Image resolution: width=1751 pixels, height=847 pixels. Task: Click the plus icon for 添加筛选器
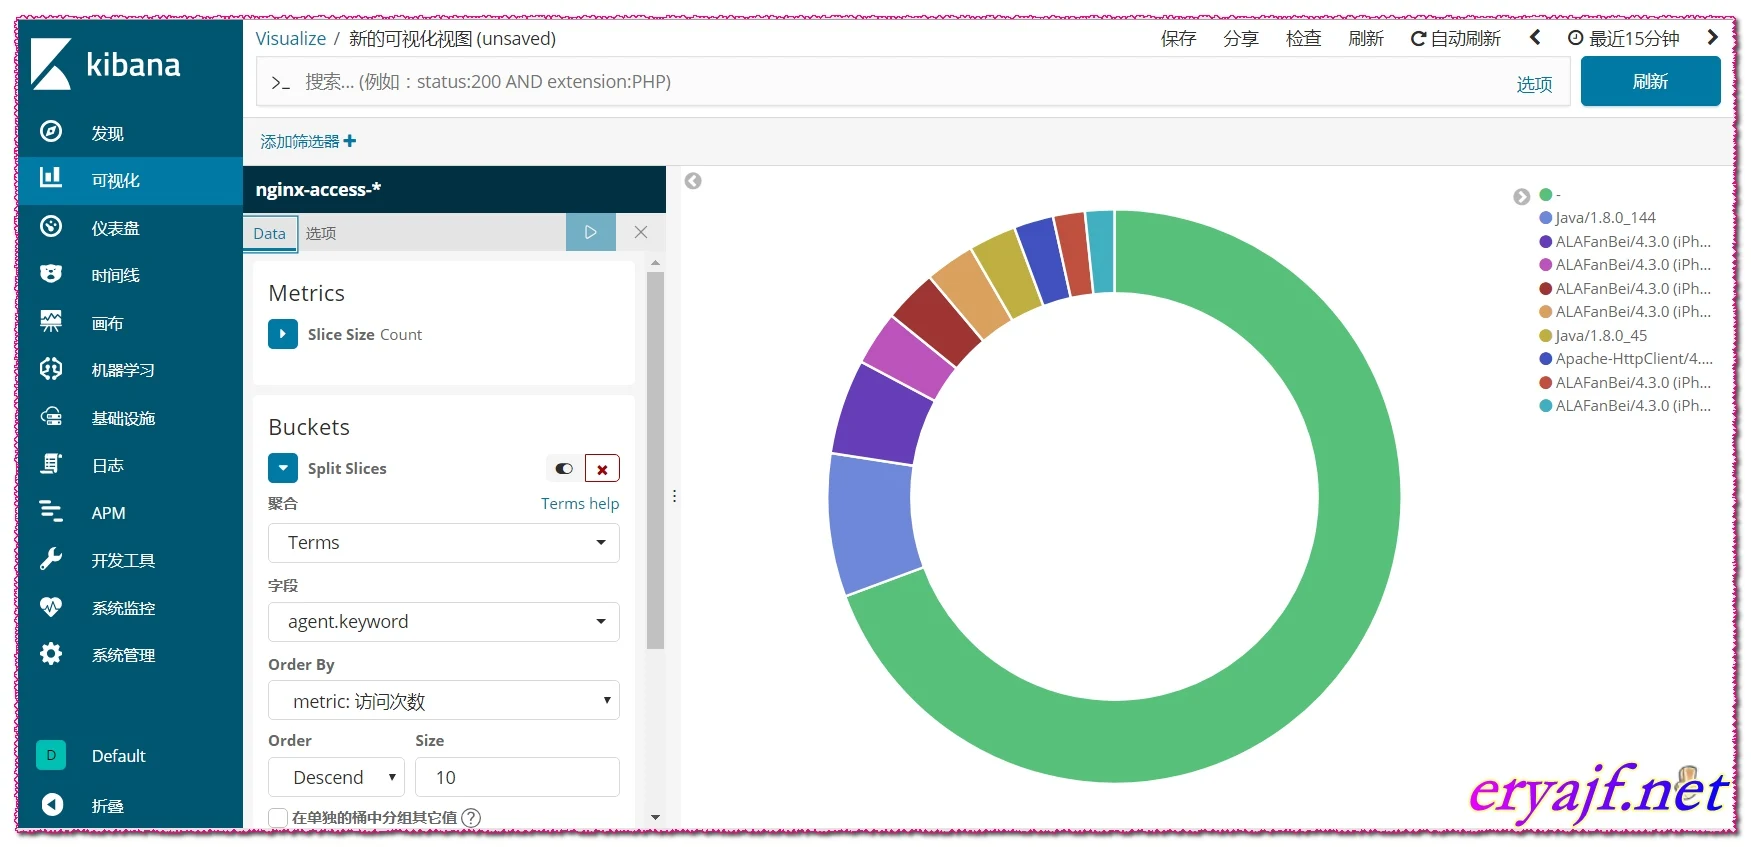(x=350, y=141)
